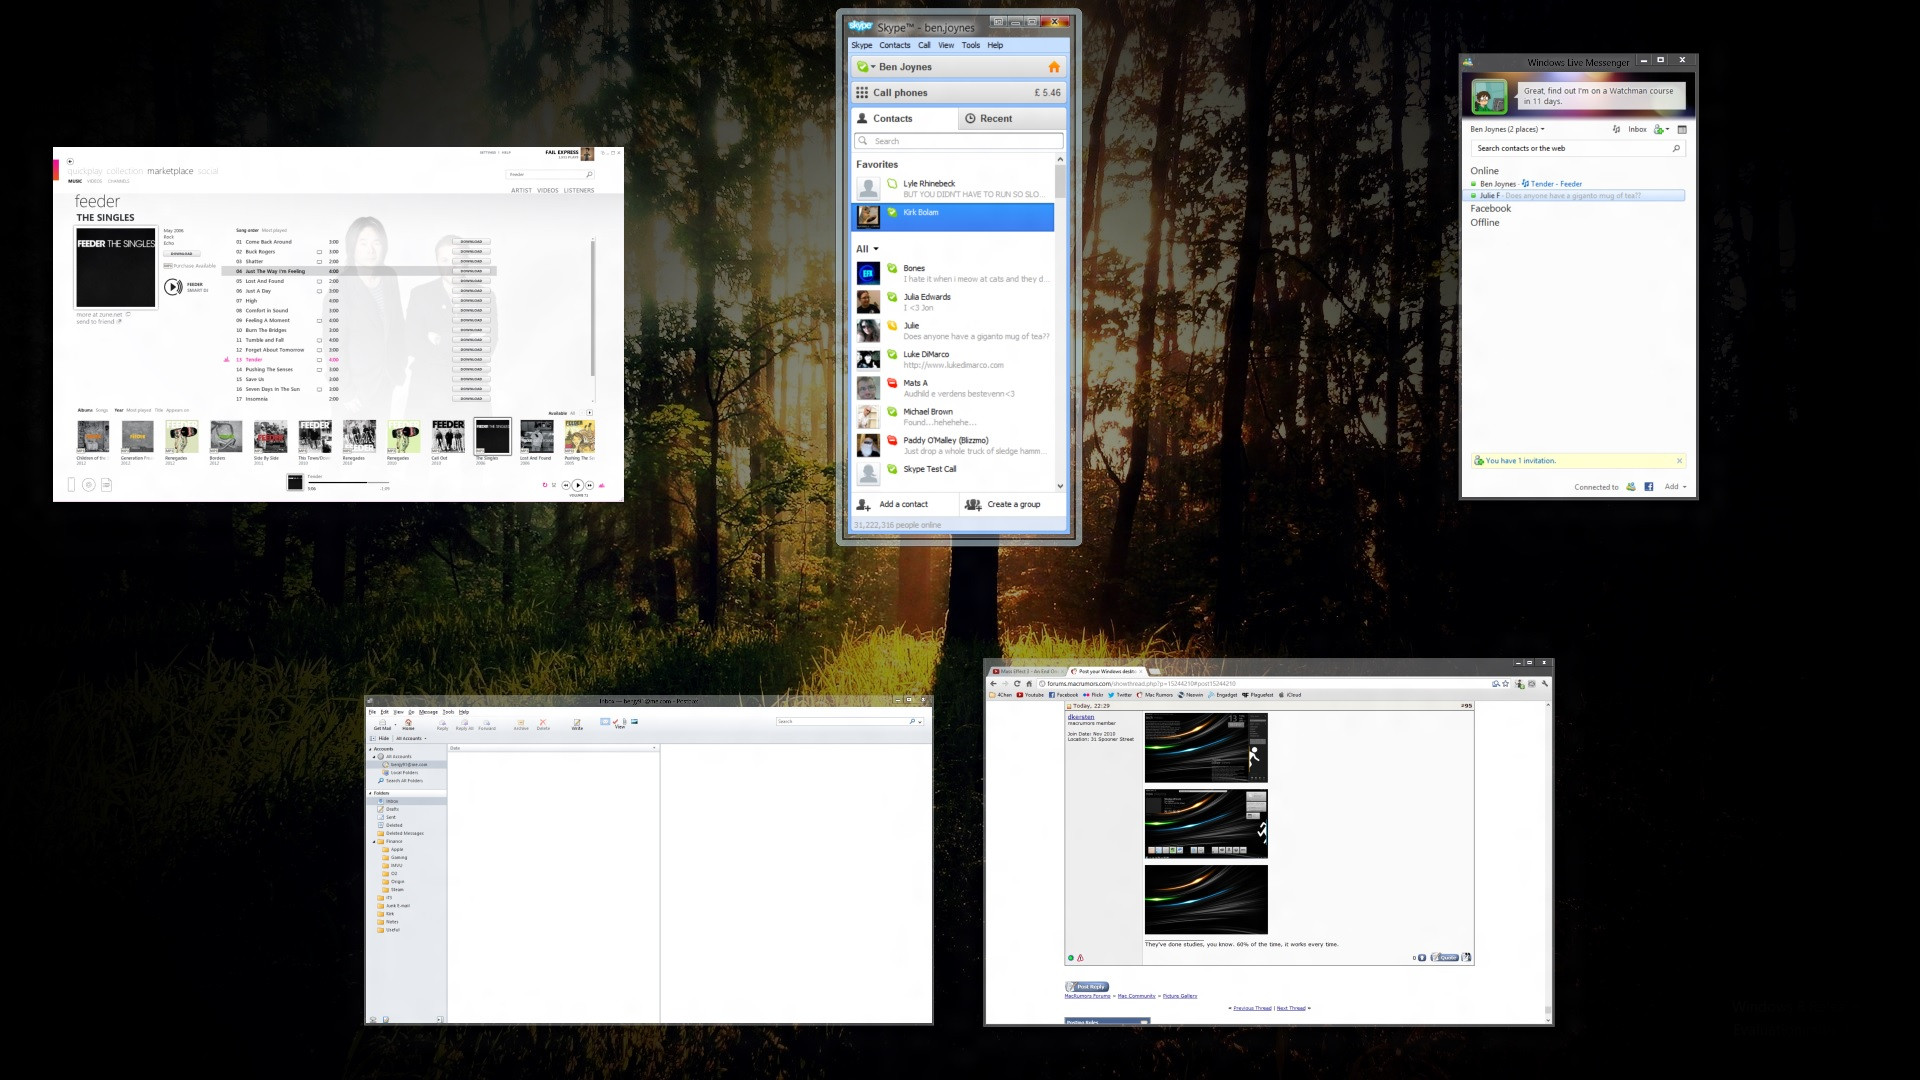Open Facebook icon in Messenger footer

click(1648, 487)
